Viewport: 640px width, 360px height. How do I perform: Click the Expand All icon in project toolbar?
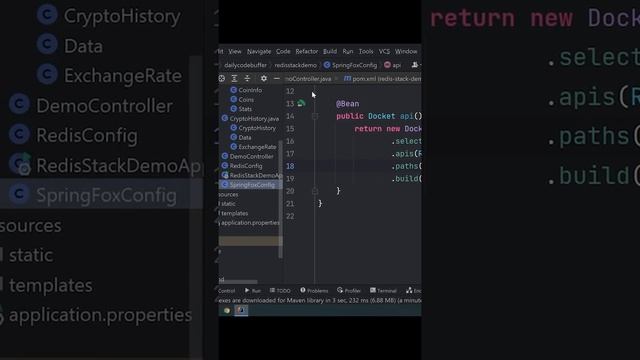click(x=234, y=78)
